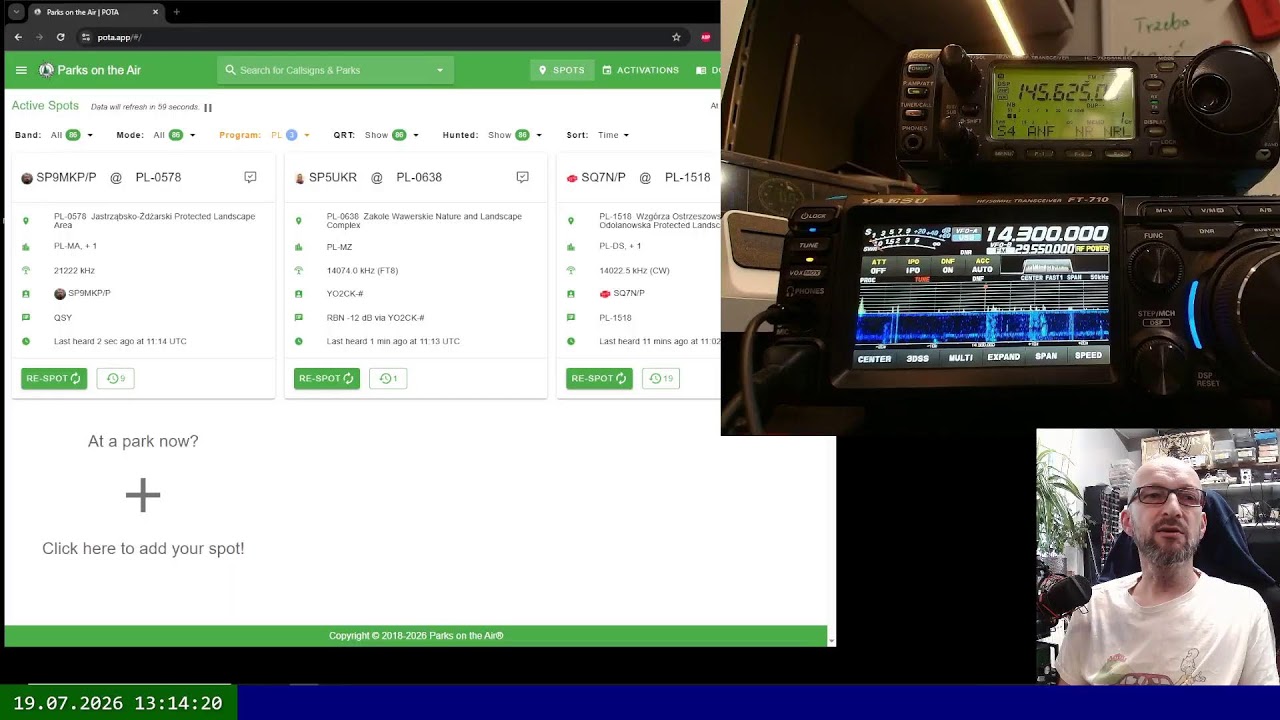
Task: Open comments icon for SP9MKP/P spot
Action: point(250,177)
